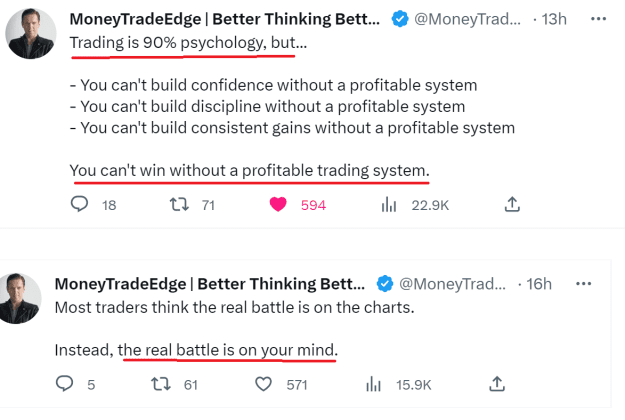Viewport: 625px width, 420px height.
Task: Retweet the tweet with 61 reposts
Action: click(x=161, y=384)
